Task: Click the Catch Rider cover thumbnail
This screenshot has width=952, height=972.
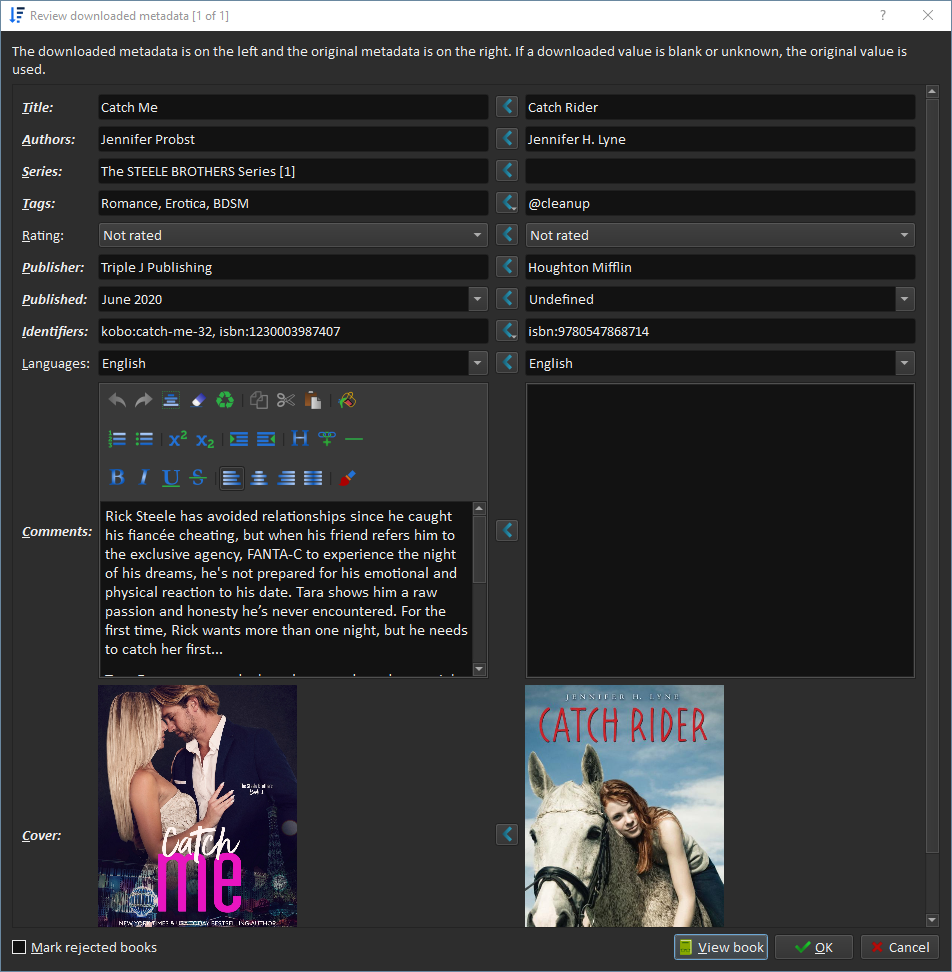Action: pos(624,806)
